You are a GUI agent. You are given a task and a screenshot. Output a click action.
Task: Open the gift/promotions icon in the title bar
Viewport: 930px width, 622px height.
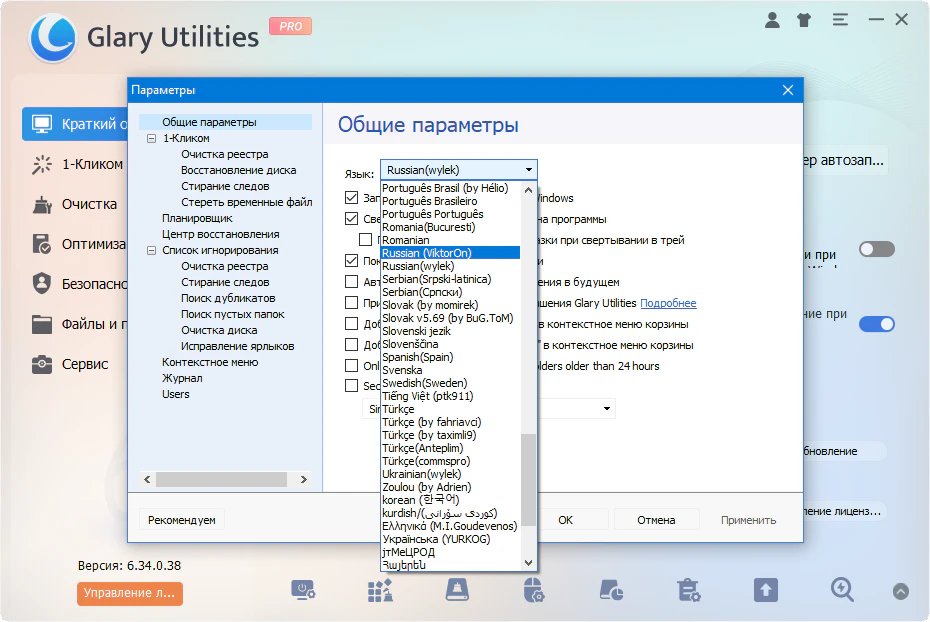pos(804,19)
